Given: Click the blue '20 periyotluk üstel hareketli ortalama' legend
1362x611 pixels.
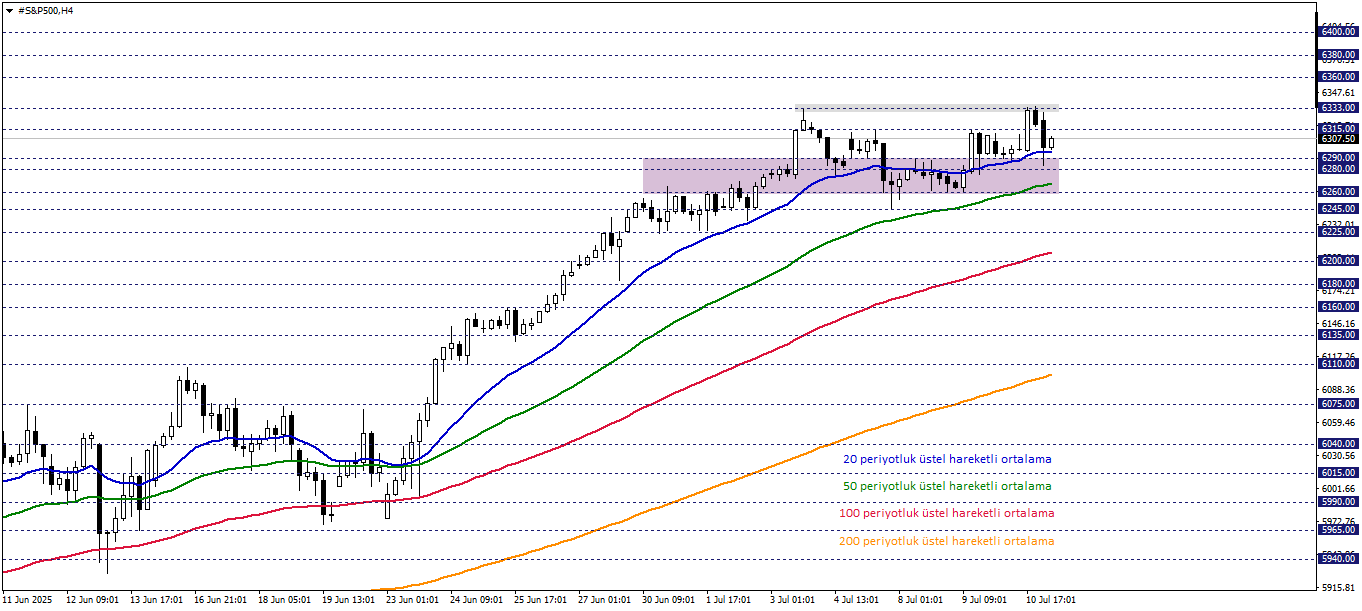Looking at the screenshot, I should click(947, 460).
